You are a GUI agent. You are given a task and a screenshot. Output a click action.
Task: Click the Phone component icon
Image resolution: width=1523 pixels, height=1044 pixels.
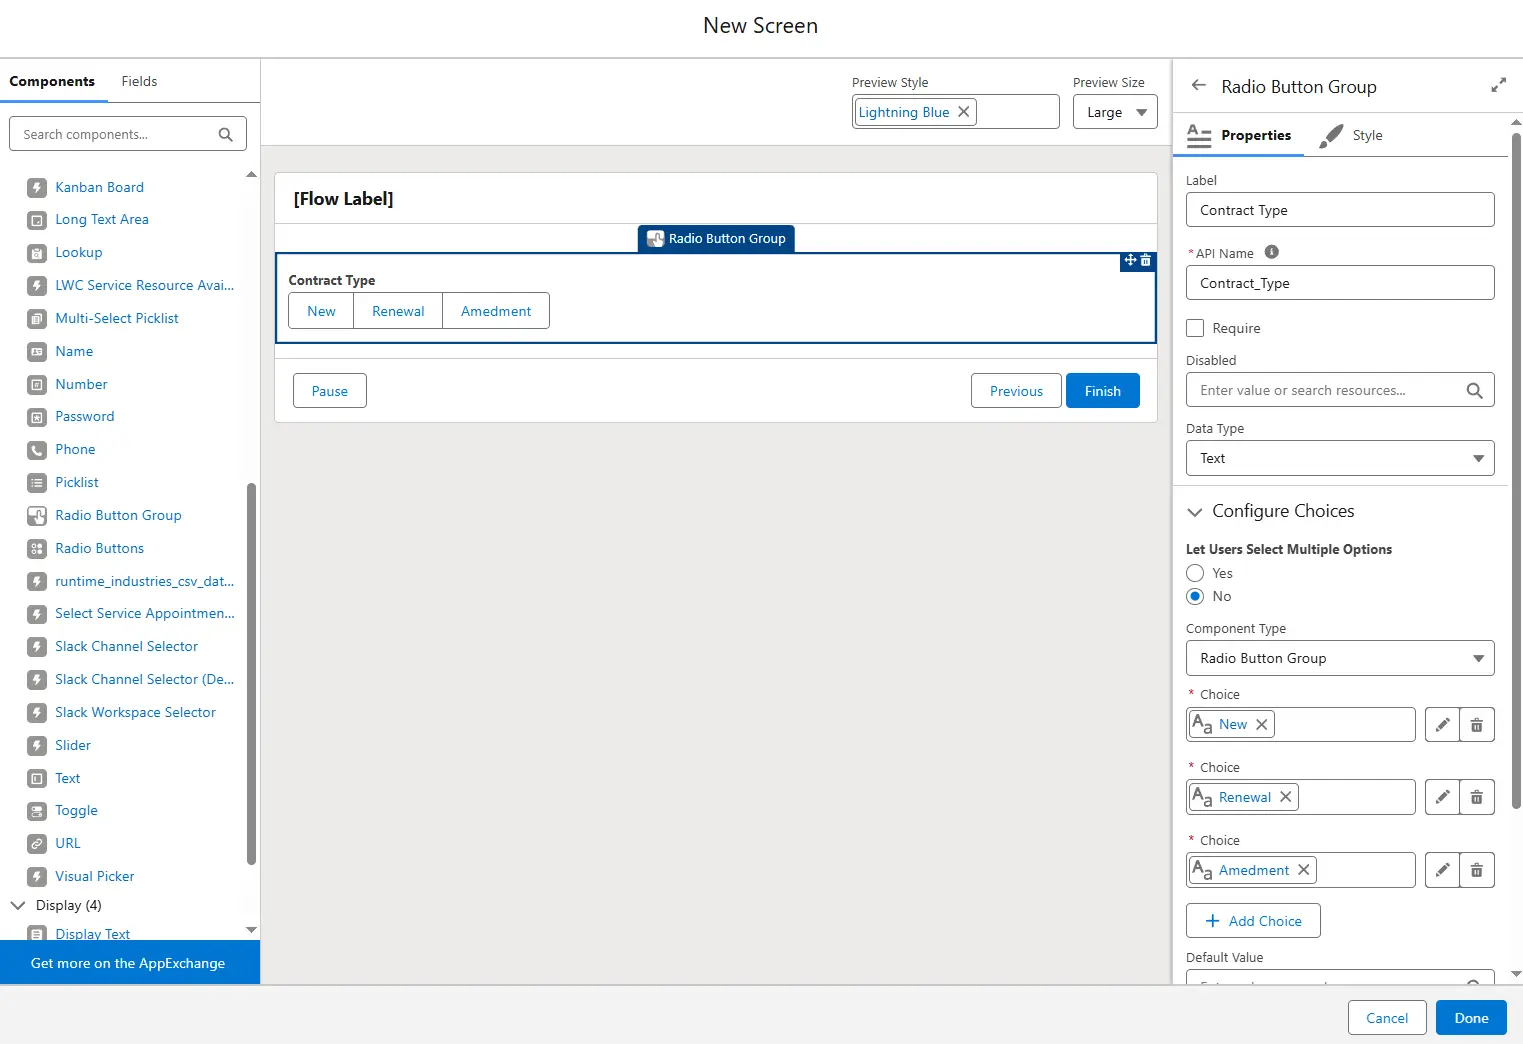coord(37,450)
